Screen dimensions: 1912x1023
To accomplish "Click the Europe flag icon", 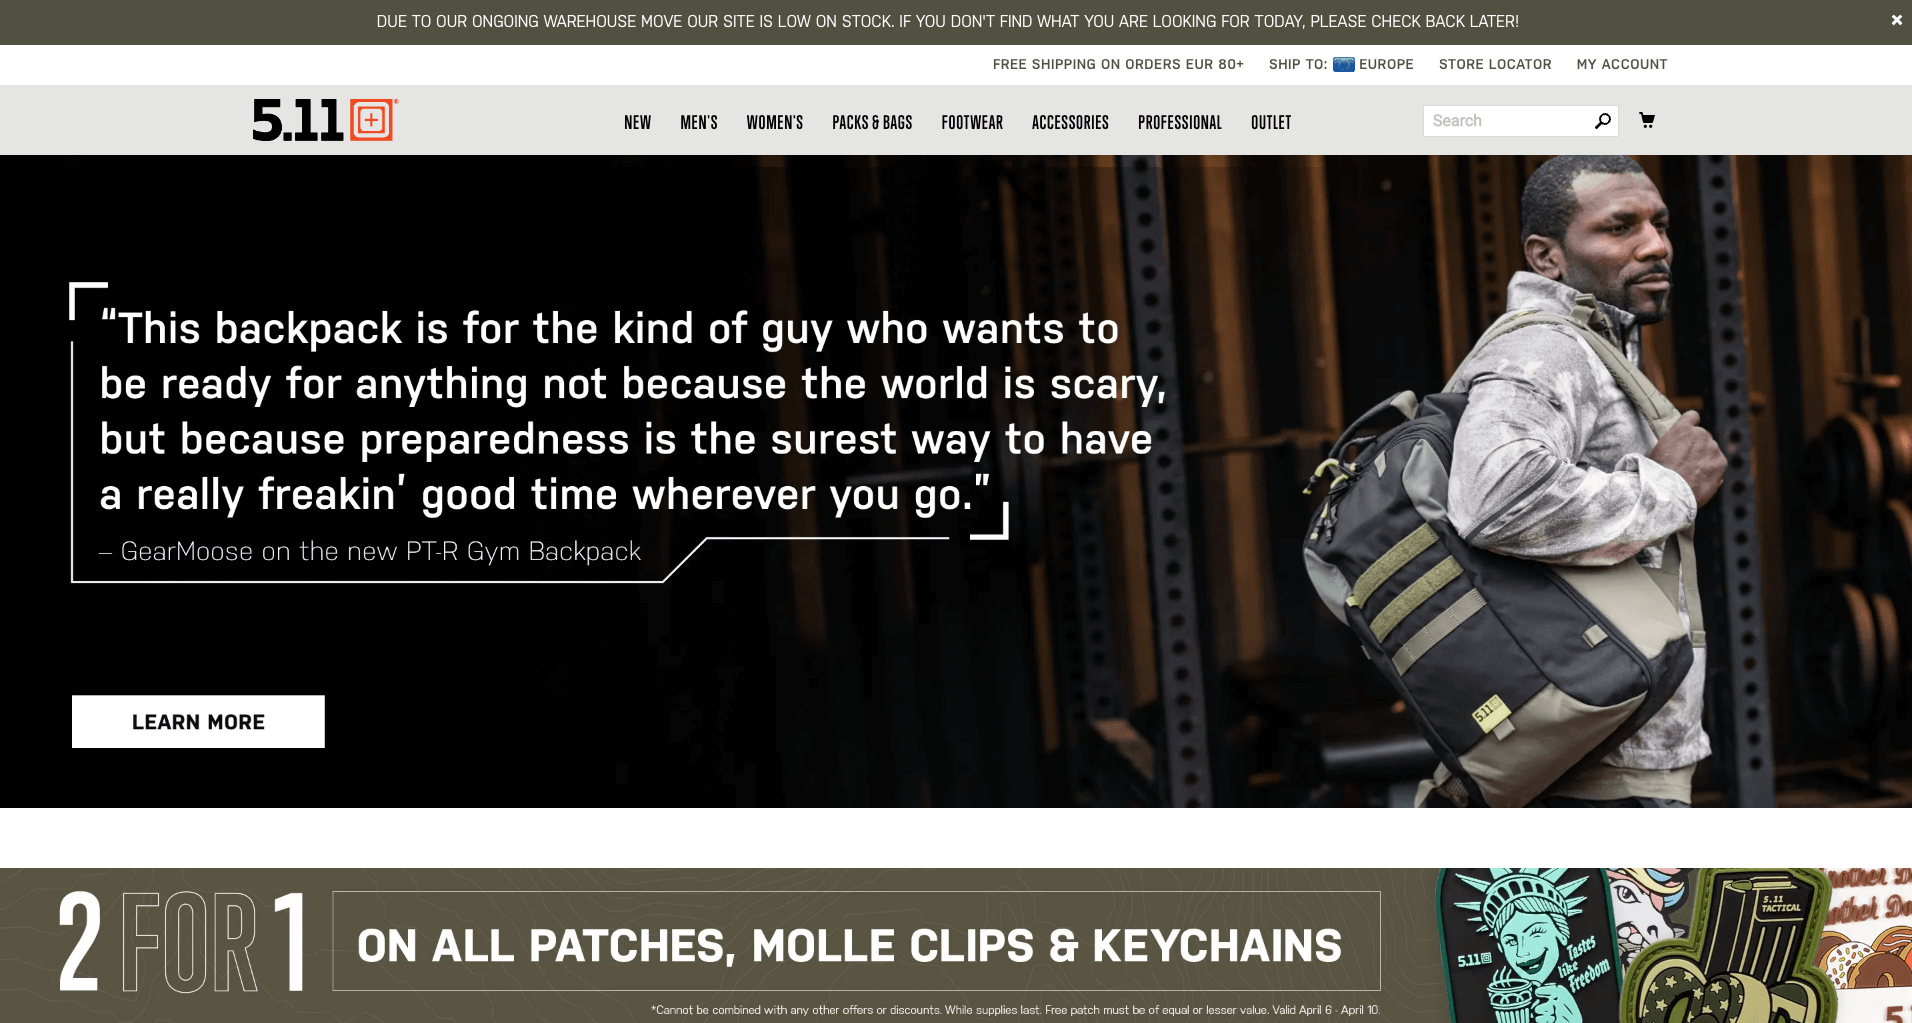I will 1343,64.
